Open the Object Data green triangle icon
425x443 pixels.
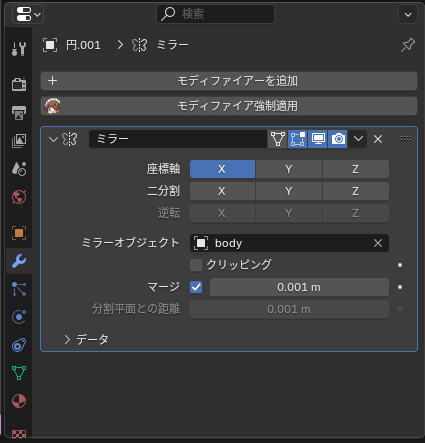coord(19,373)
